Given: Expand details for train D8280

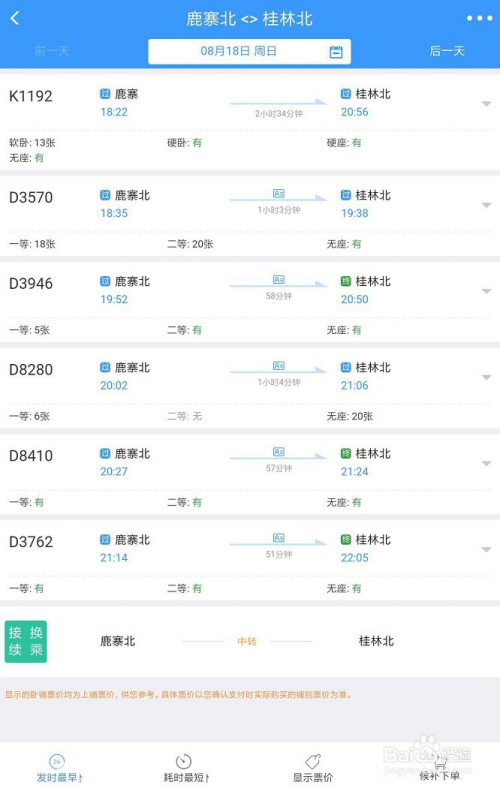Looking at the screenshot, I should click(486, 377).
